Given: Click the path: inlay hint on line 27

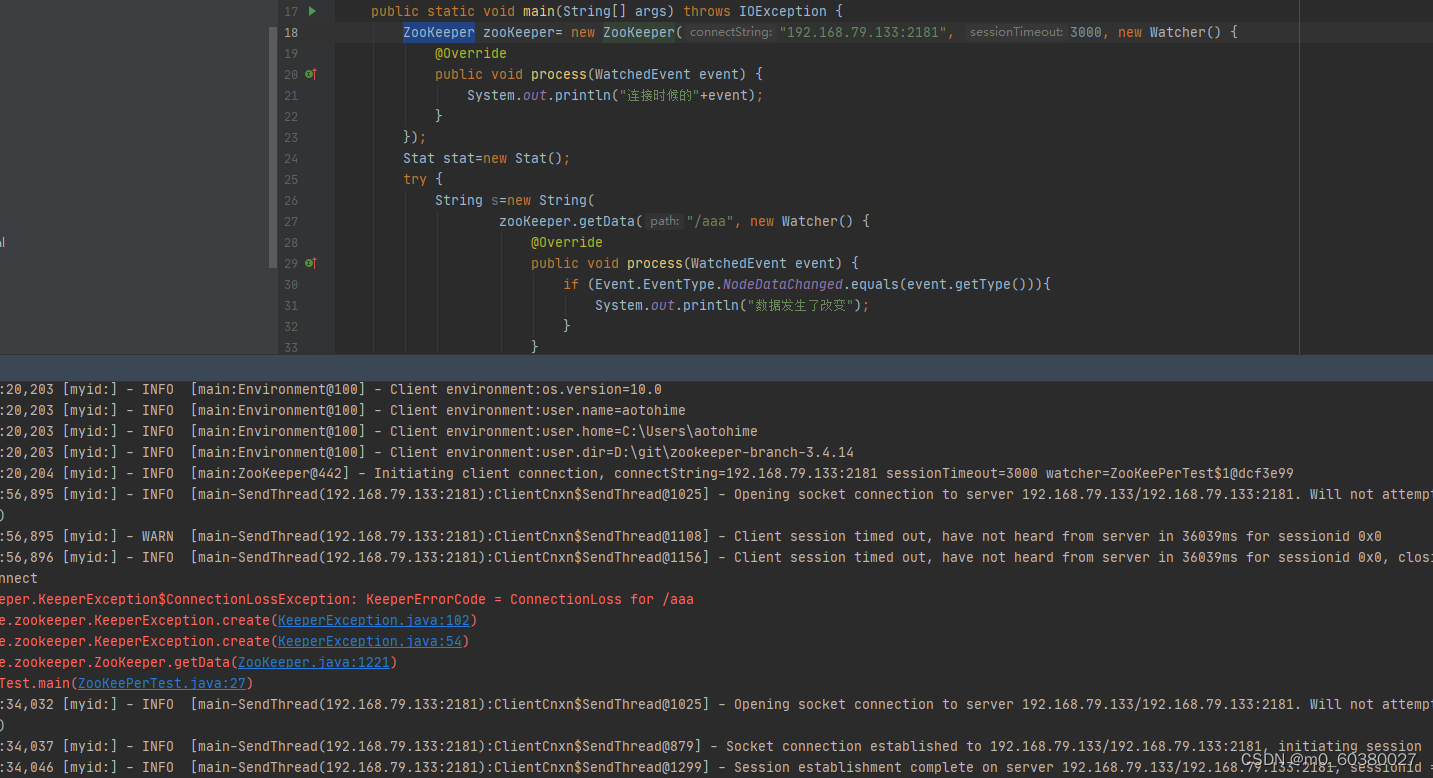Looking at the screenshot, I should coord(663,220).
